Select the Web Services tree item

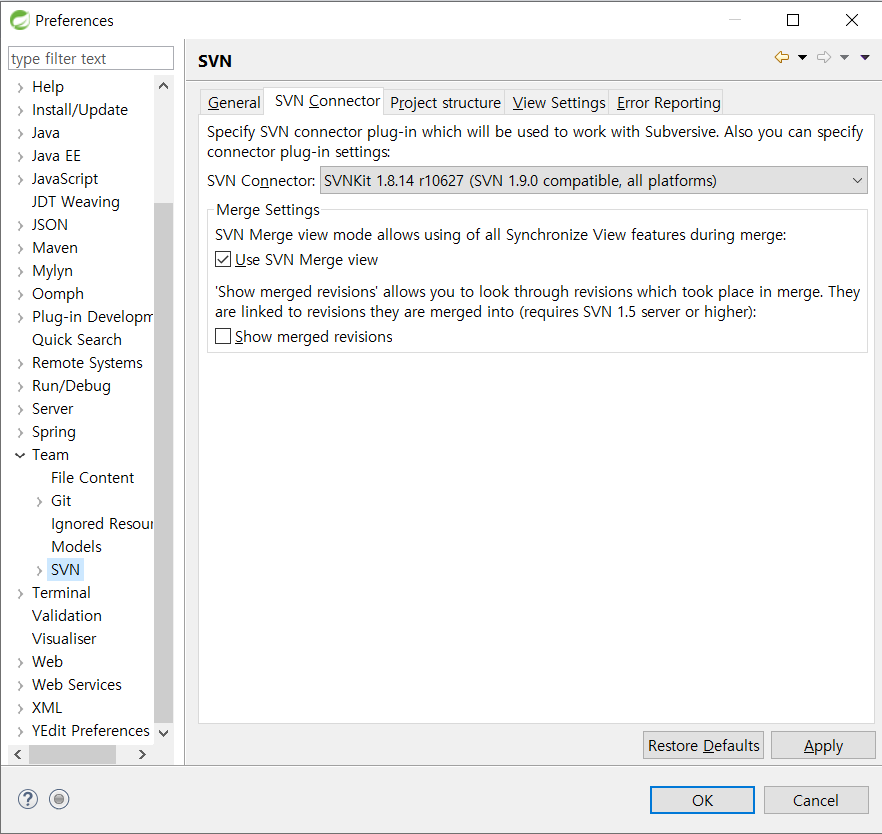pos(76,684)
